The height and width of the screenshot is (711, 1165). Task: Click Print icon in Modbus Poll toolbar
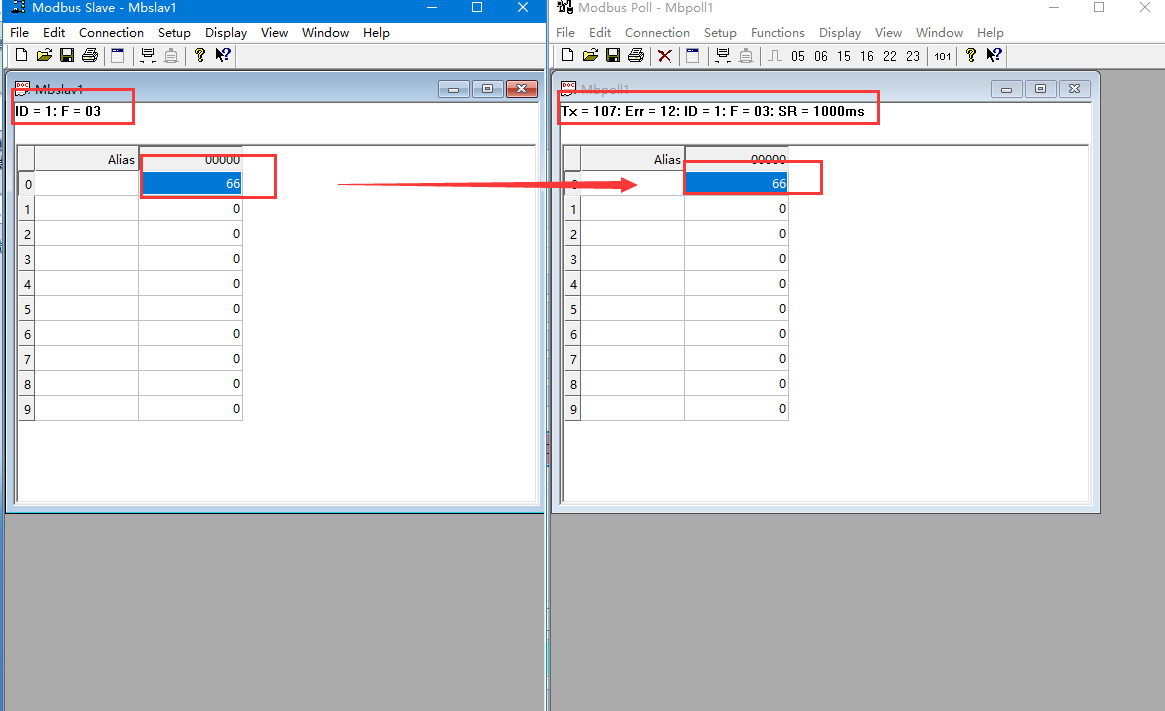point(635,55)
